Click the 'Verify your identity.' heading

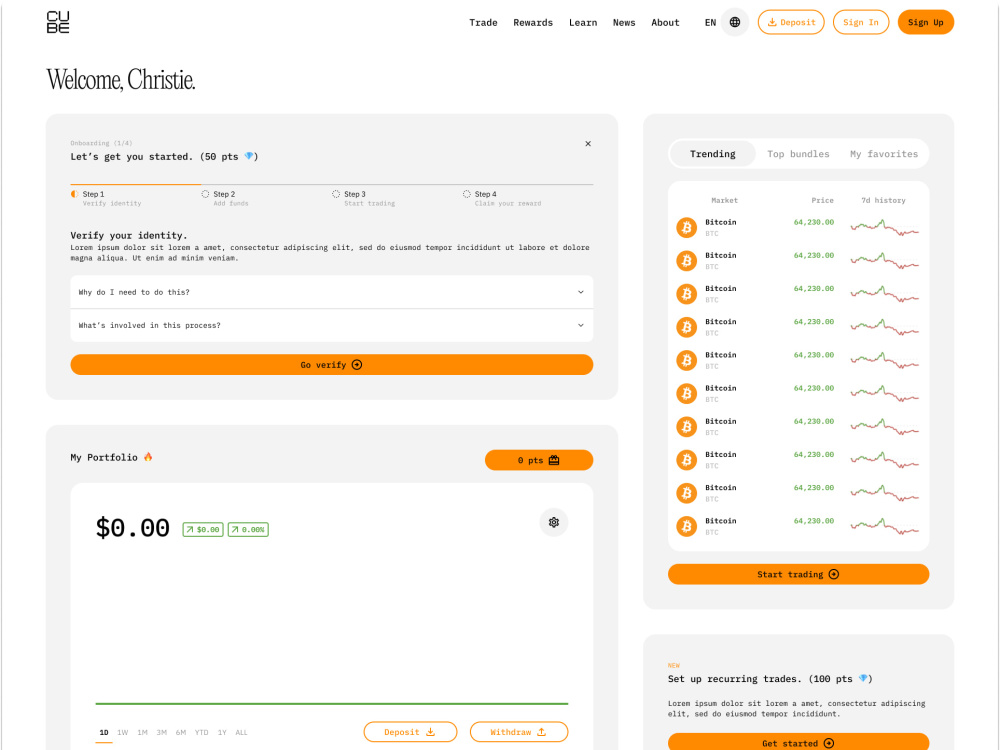click(x=129, y=235)
